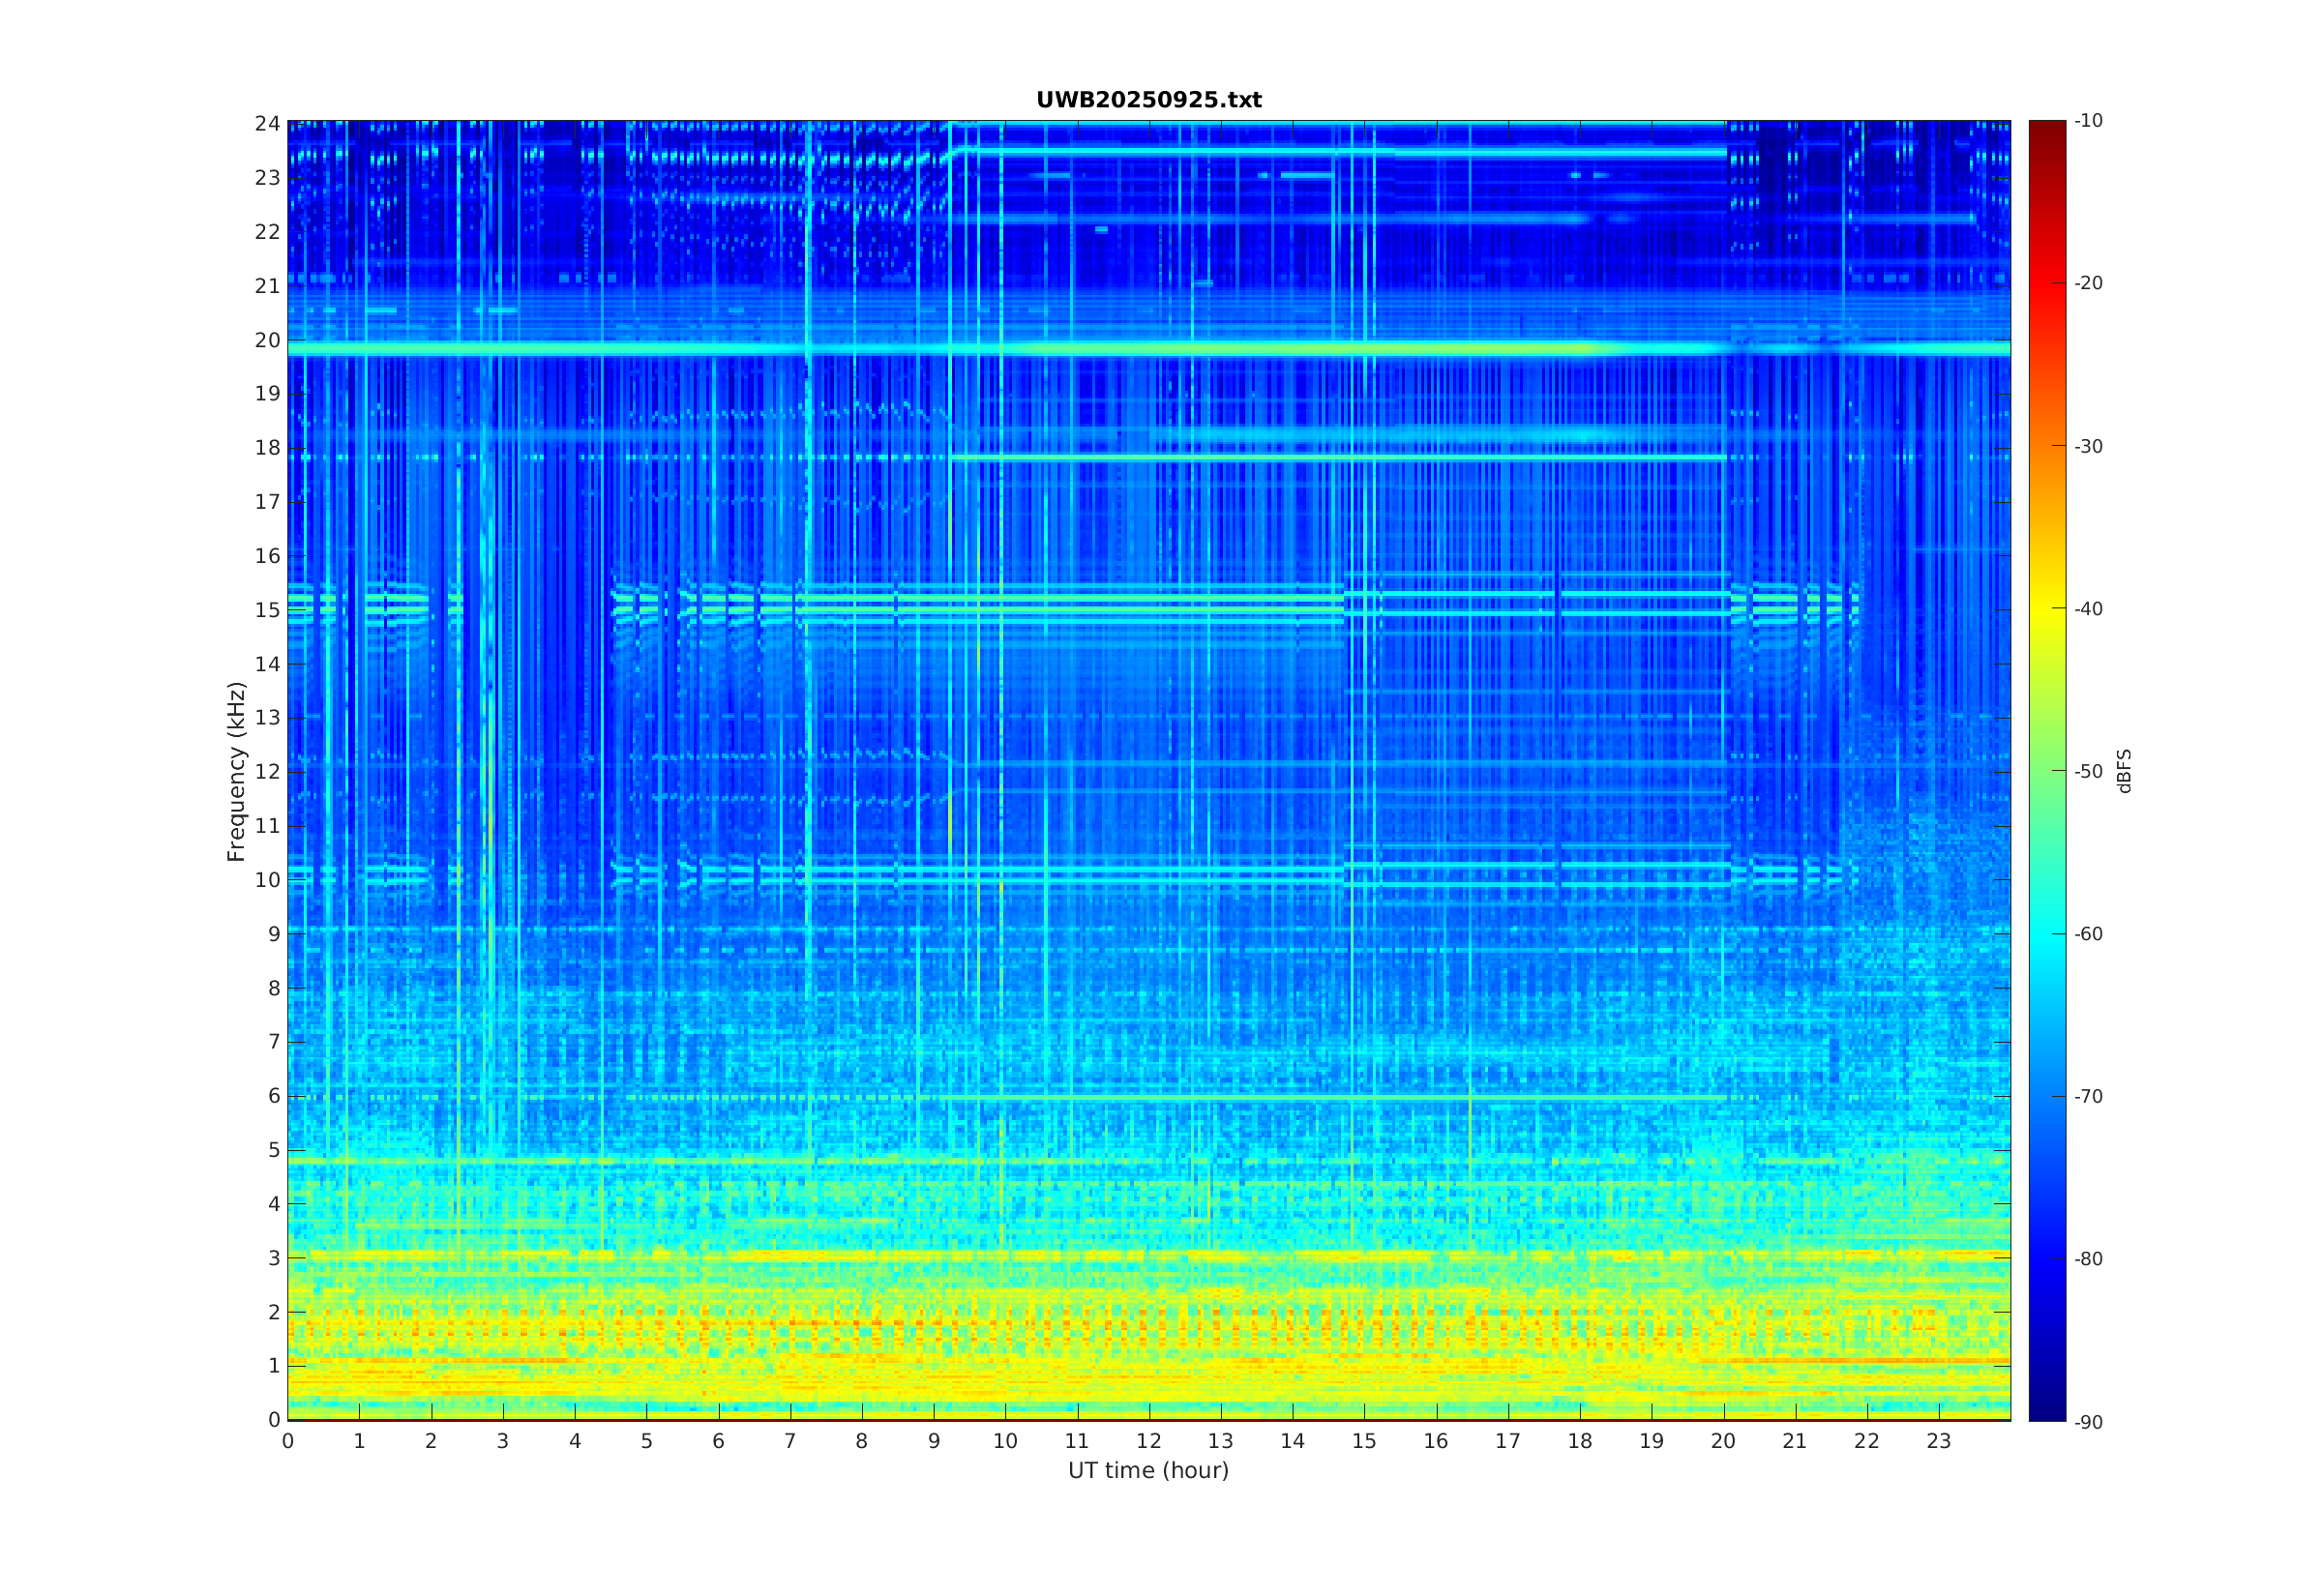The width and height of the screenshot is (2322, 1596).
Task: Click the -10 tick label on colorbar
Action: pos(2088,121)
